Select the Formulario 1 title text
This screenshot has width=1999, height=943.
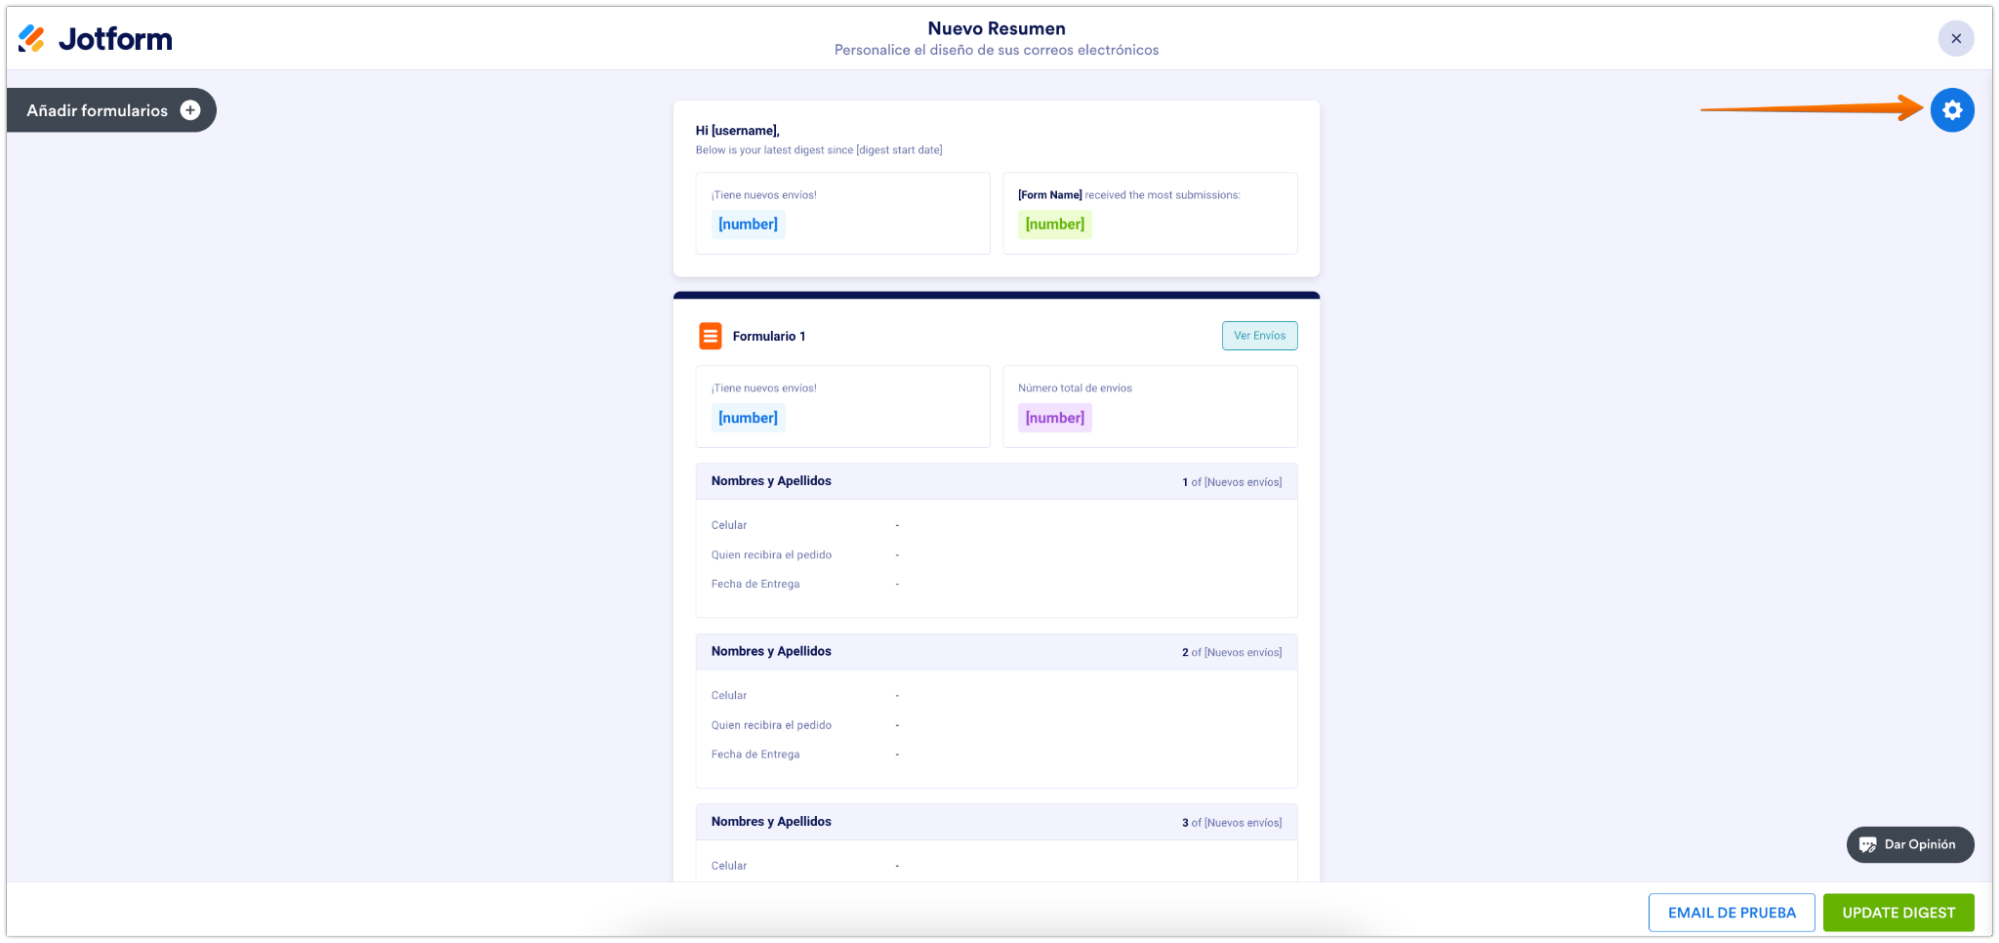point(769,336)
